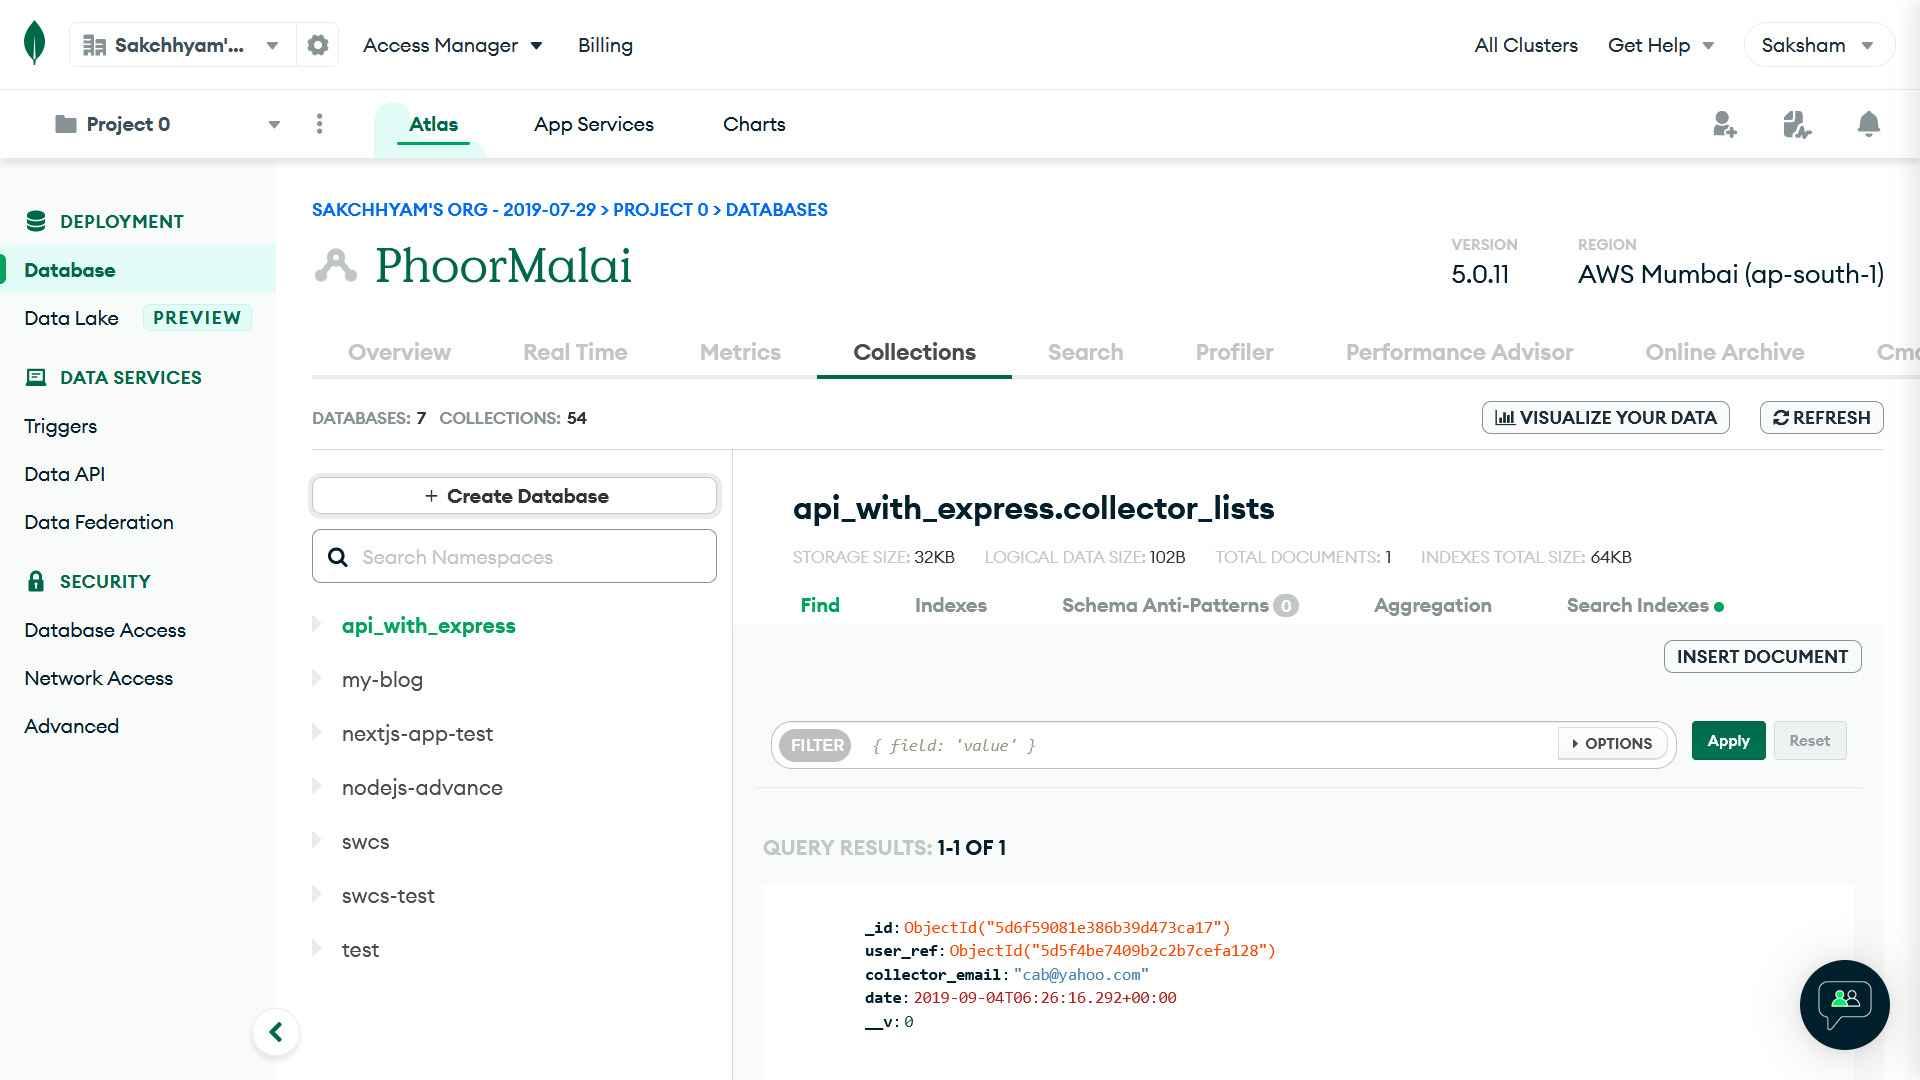Image resolution: width=1920 pixels, height=1080 pixels.
Task: Click the invite user icon
Action: pyautogui.click(x=1724, y=124)
